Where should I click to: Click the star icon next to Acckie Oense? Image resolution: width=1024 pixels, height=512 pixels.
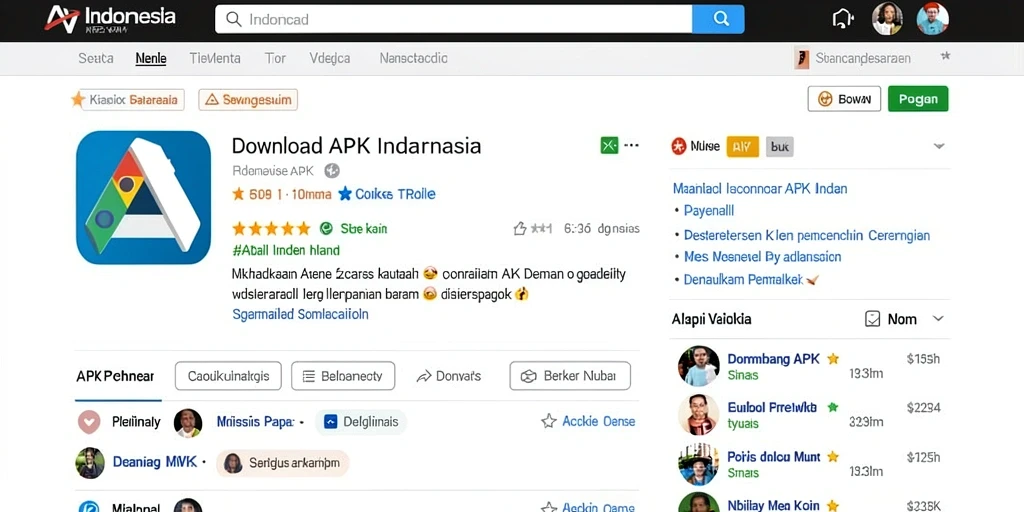[549, 421]
